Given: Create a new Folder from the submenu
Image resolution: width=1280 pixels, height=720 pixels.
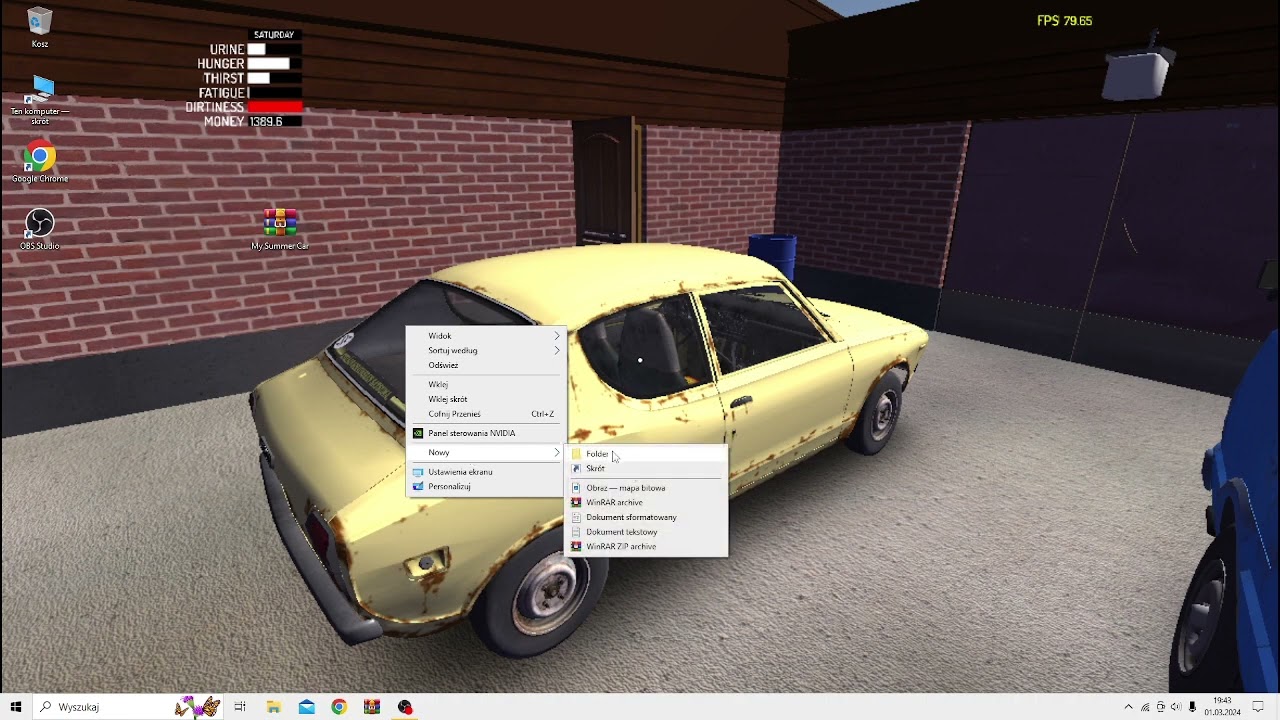Looking at the screenshot, I should pyautogui.click(x=647, y=454).
